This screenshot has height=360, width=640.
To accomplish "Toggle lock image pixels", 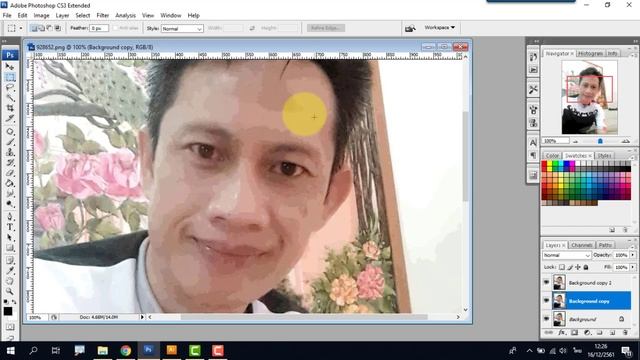I will (570, 267).
